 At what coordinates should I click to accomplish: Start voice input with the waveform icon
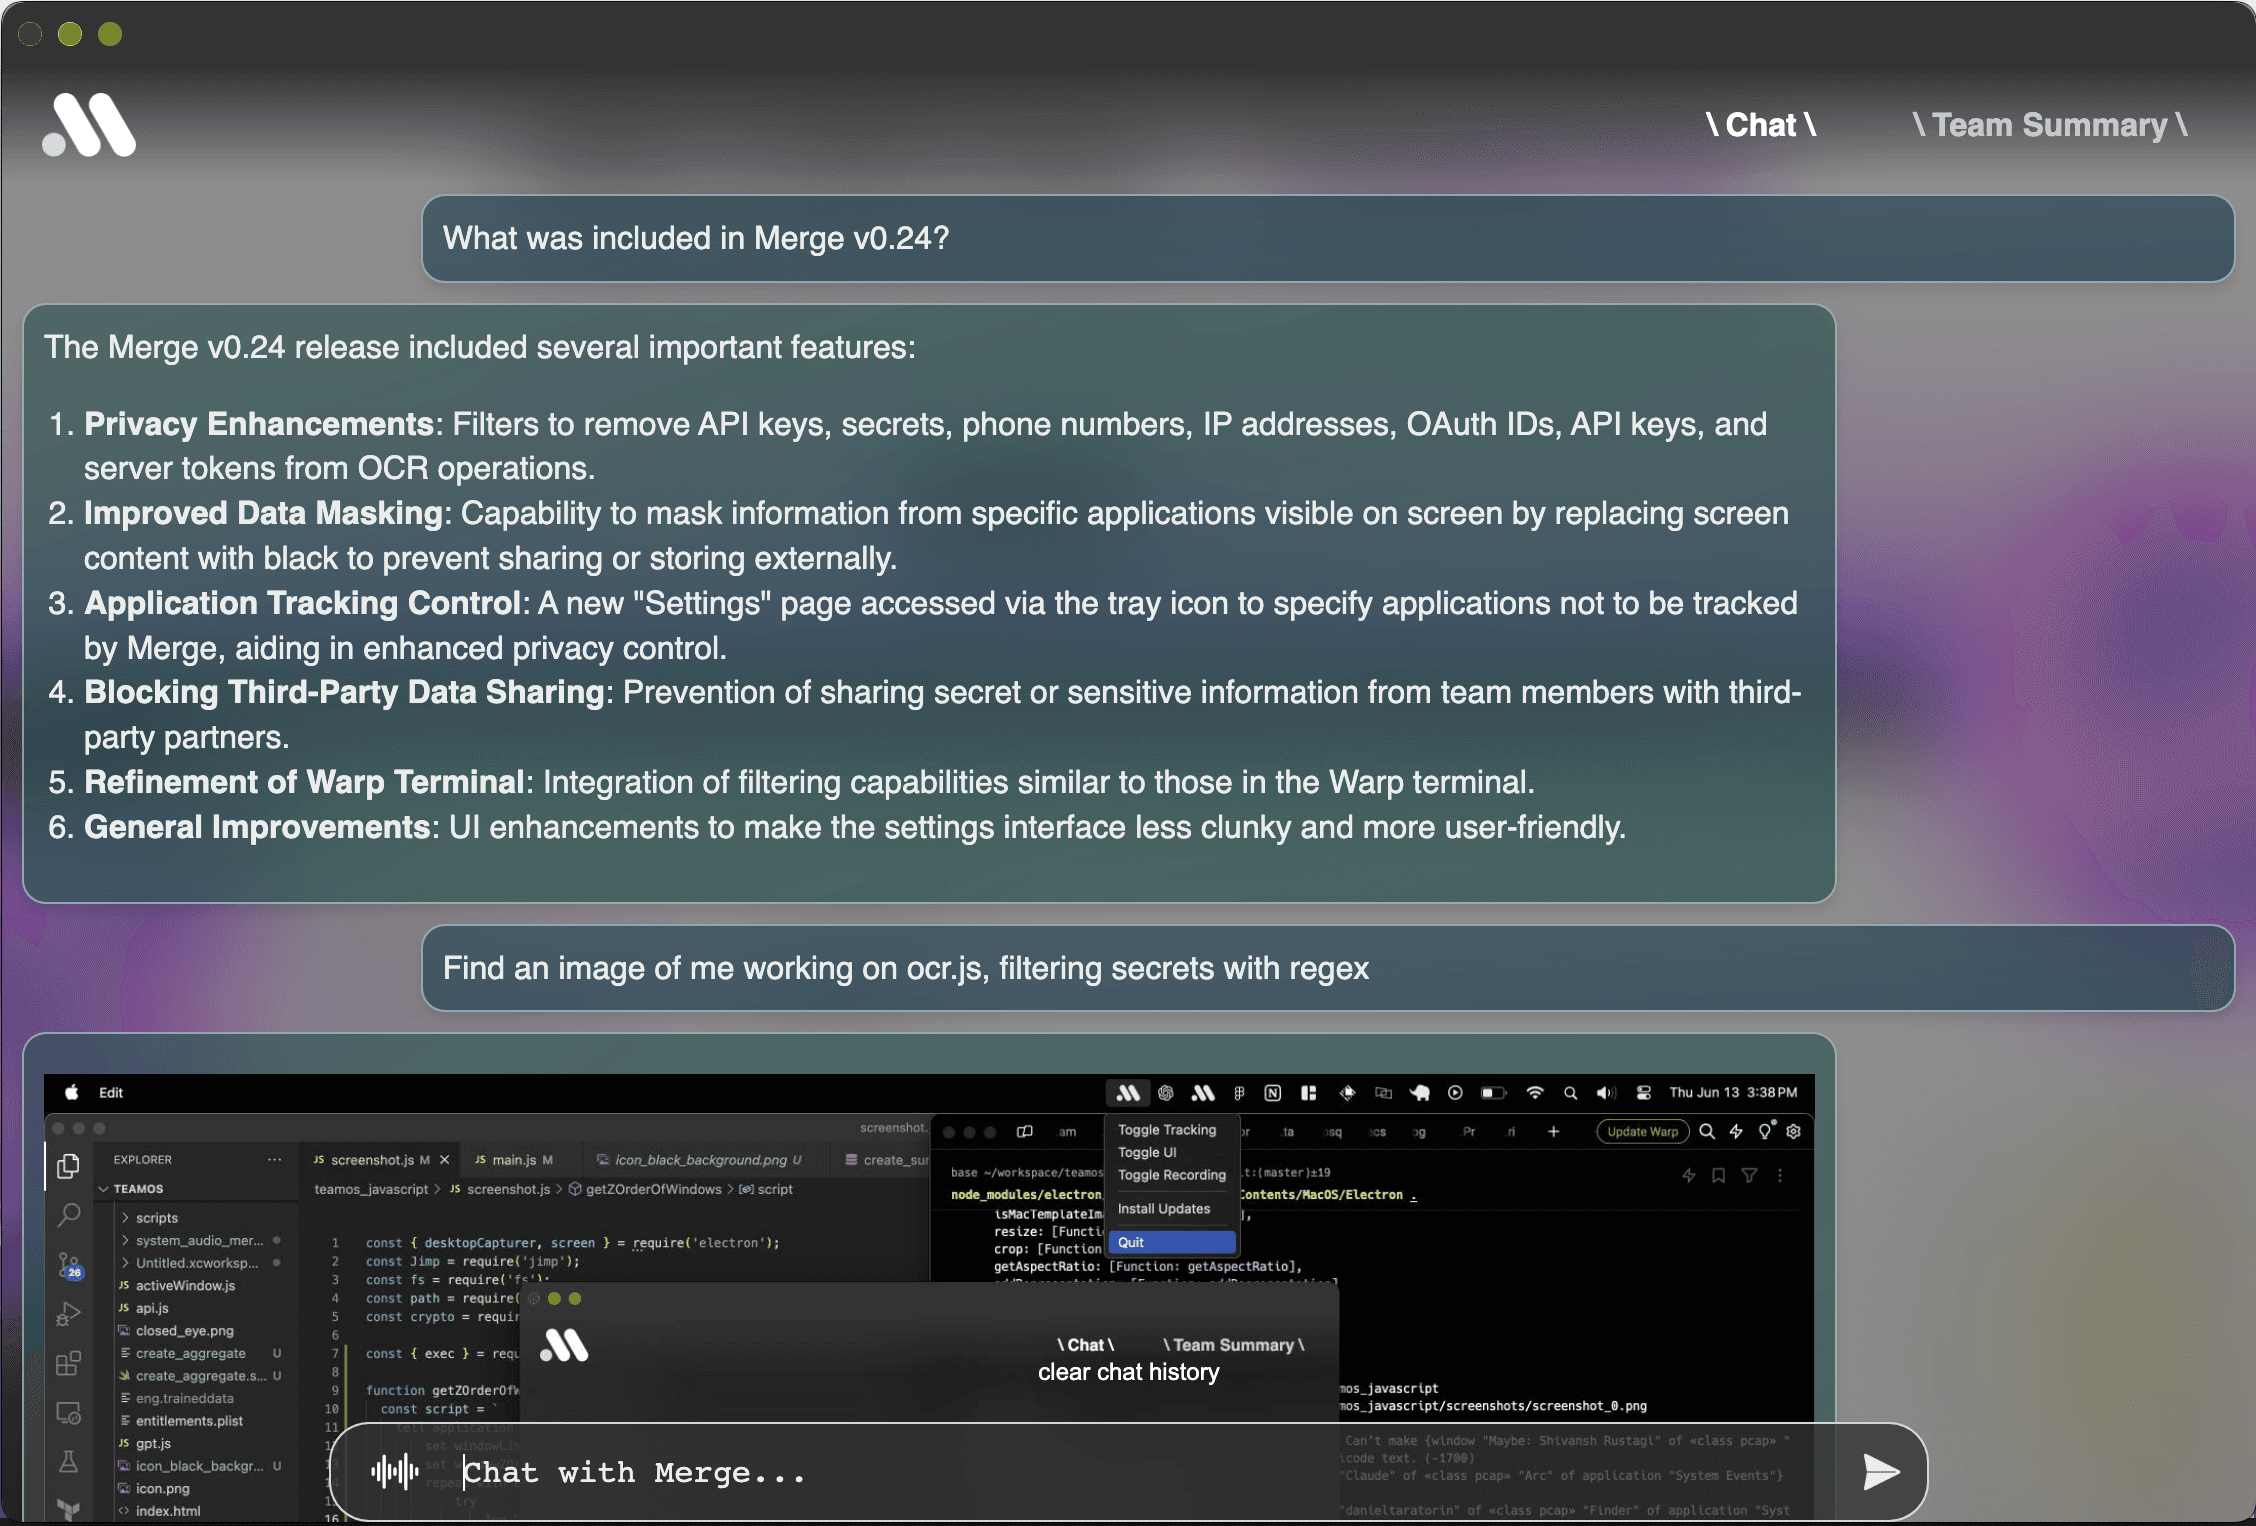click(395, 1471)
